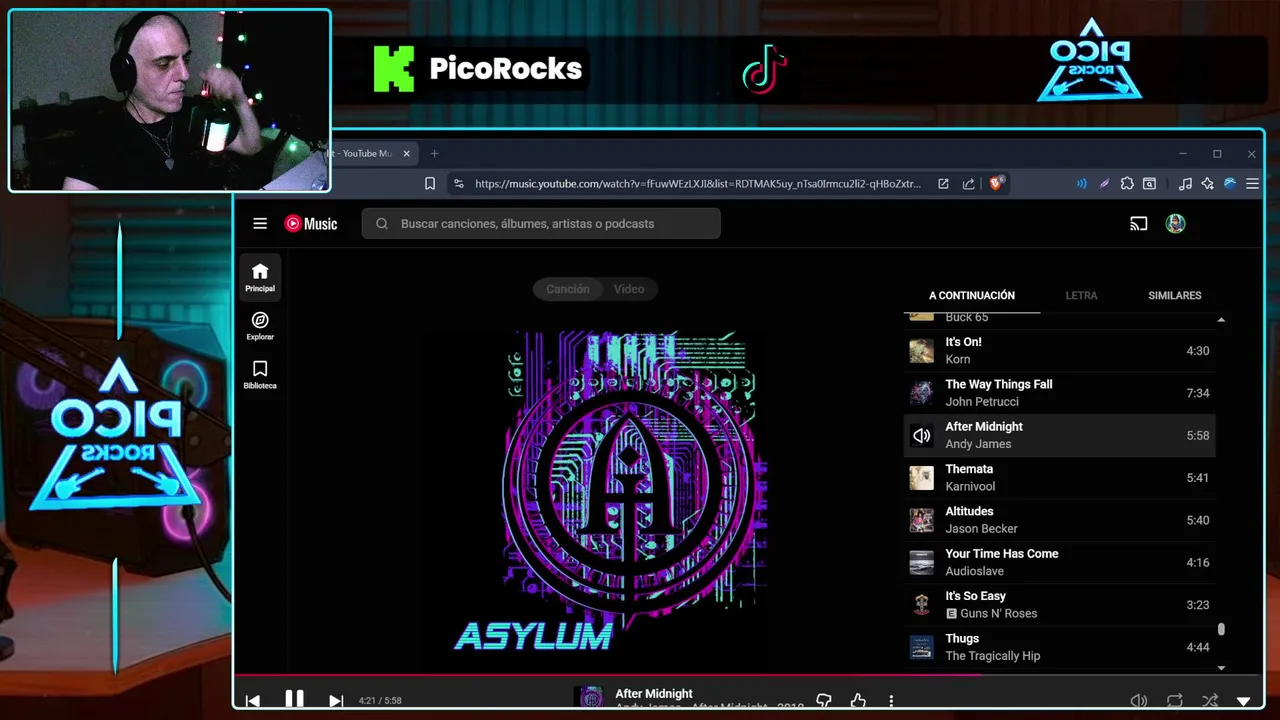Click the cast to device icon
This screenshot has width=1280, height=720.
pyautogui.click(x=1138, y=224)
